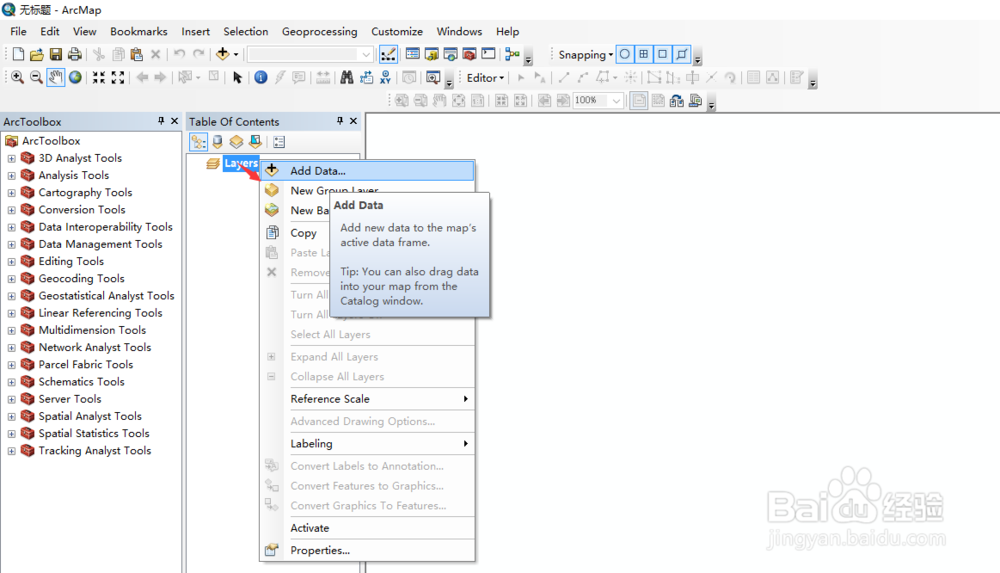Pin the ArcToolbox panel
Viewport: 1000px width, 573px height.
(x=161, y=121)
